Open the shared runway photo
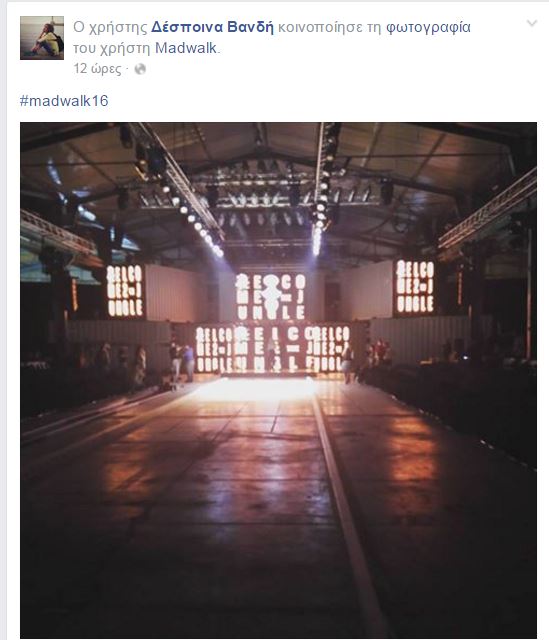This screenshot has height=640, width=549. [x=278, y=380]
